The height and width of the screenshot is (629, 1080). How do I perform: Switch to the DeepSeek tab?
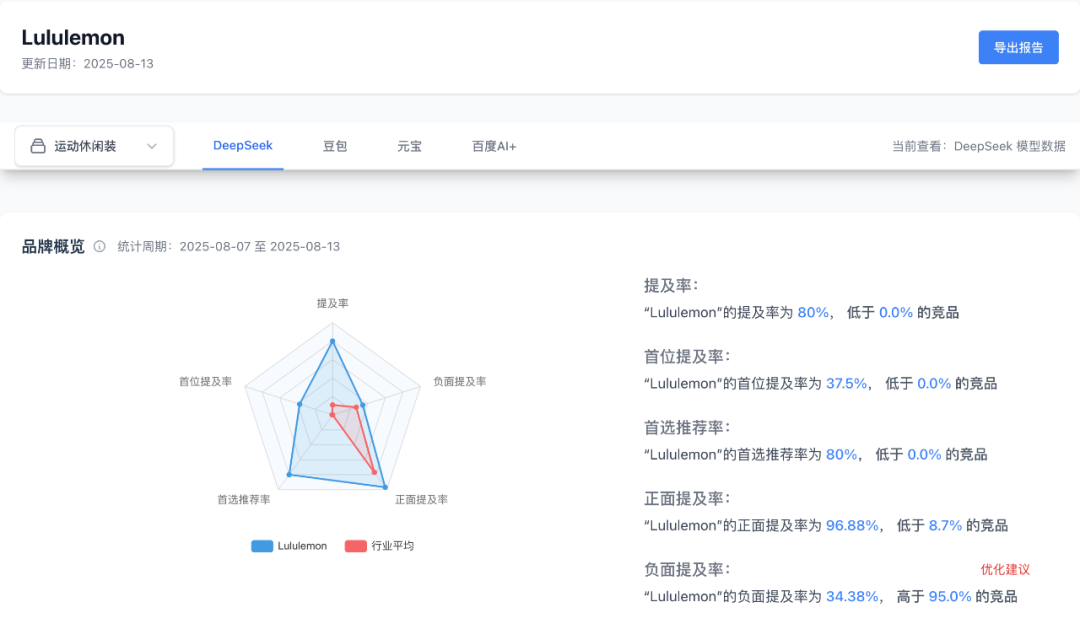242,145
